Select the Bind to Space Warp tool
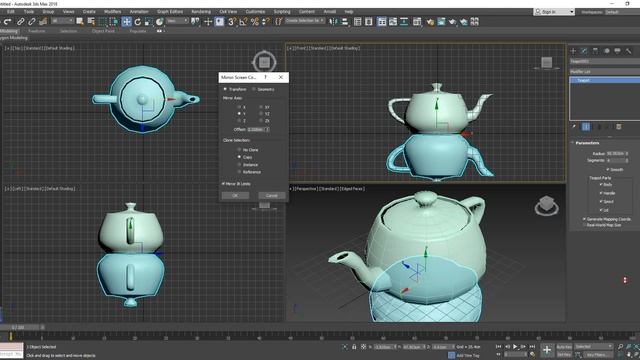 point(43,22)
